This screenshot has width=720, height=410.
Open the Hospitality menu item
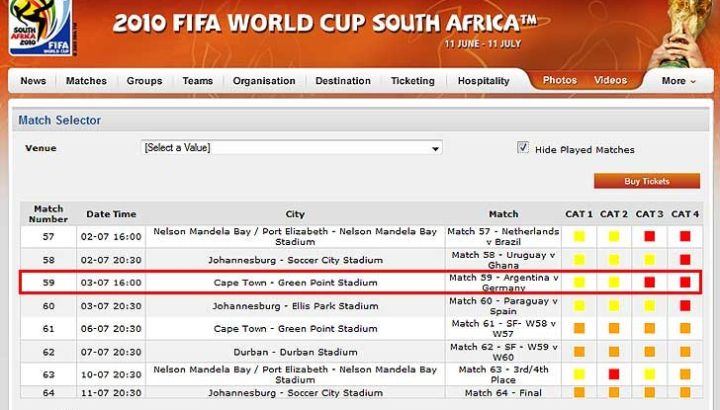(484, 81)
